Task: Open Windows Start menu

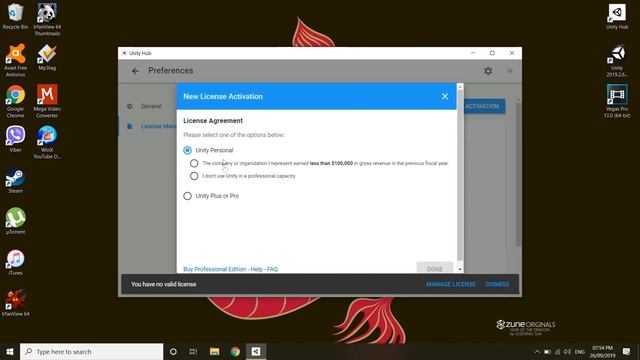Action: click(10, 351)
